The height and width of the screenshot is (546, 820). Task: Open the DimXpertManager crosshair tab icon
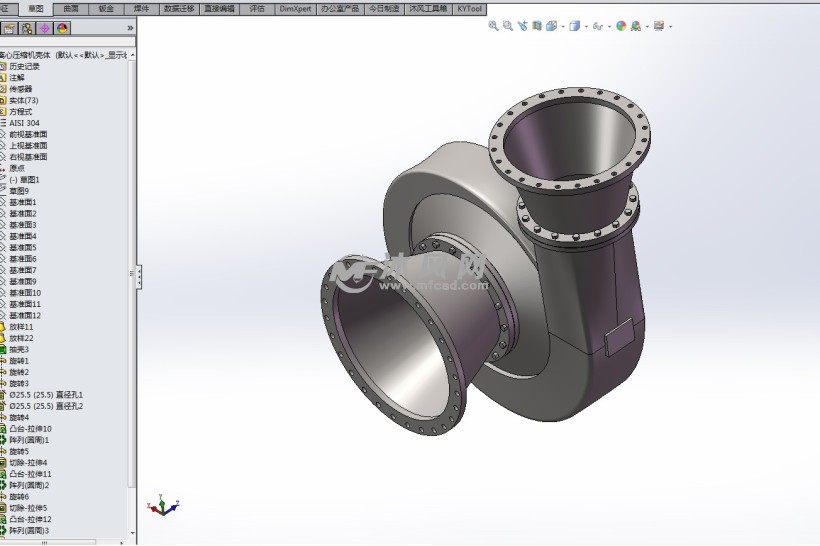(x=45, y=28)
